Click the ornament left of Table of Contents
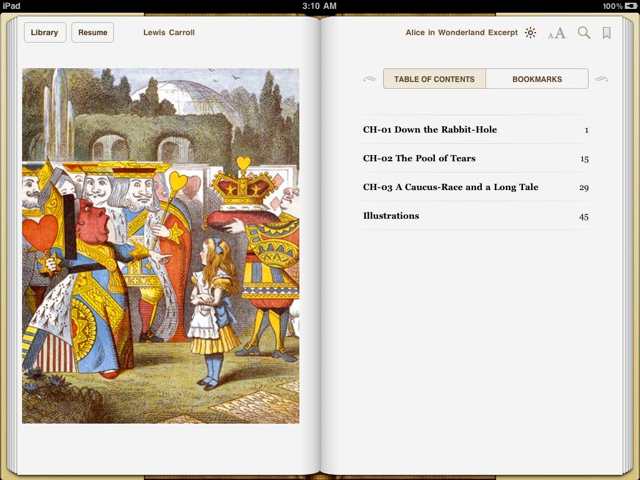 coord(370,79)
